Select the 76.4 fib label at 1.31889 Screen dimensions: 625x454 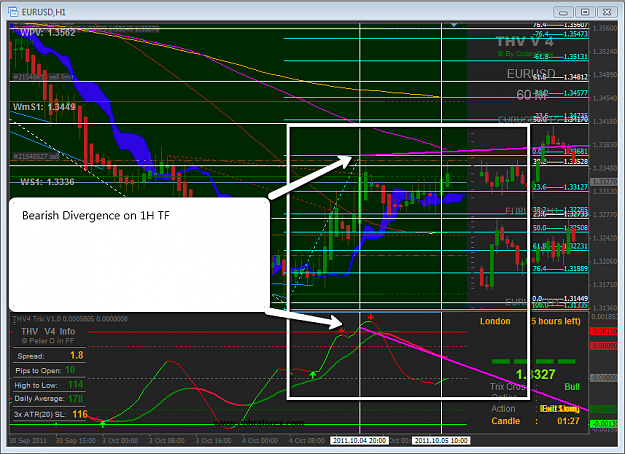(x=560, y=269)
